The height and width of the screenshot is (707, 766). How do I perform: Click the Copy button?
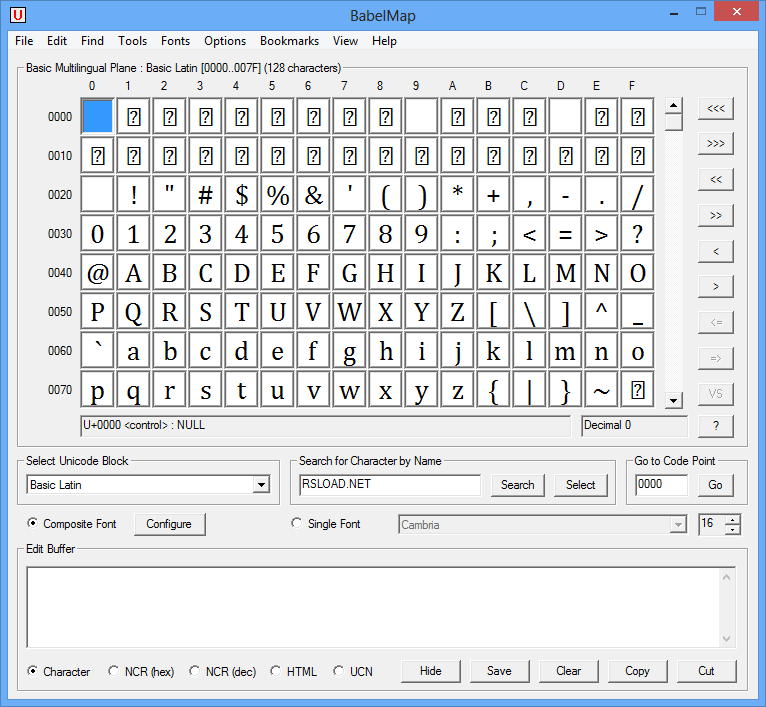coord(637,671)
